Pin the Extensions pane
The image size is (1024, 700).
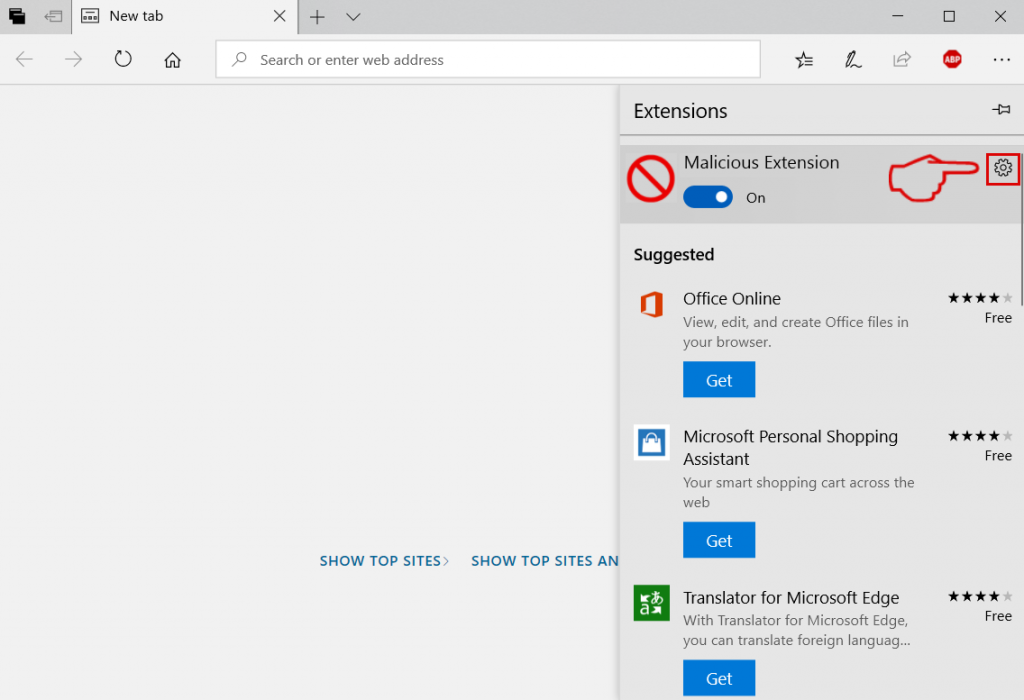pyautogui.click(x=1000, y=110)
